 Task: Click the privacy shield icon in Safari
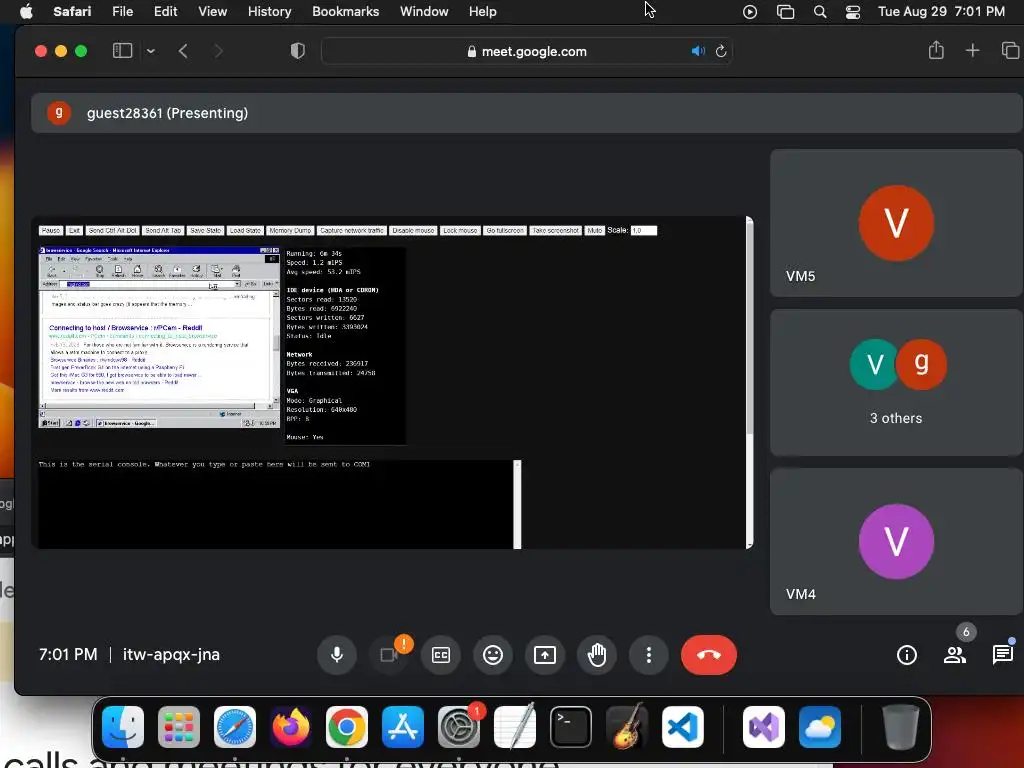coord(298,51)
